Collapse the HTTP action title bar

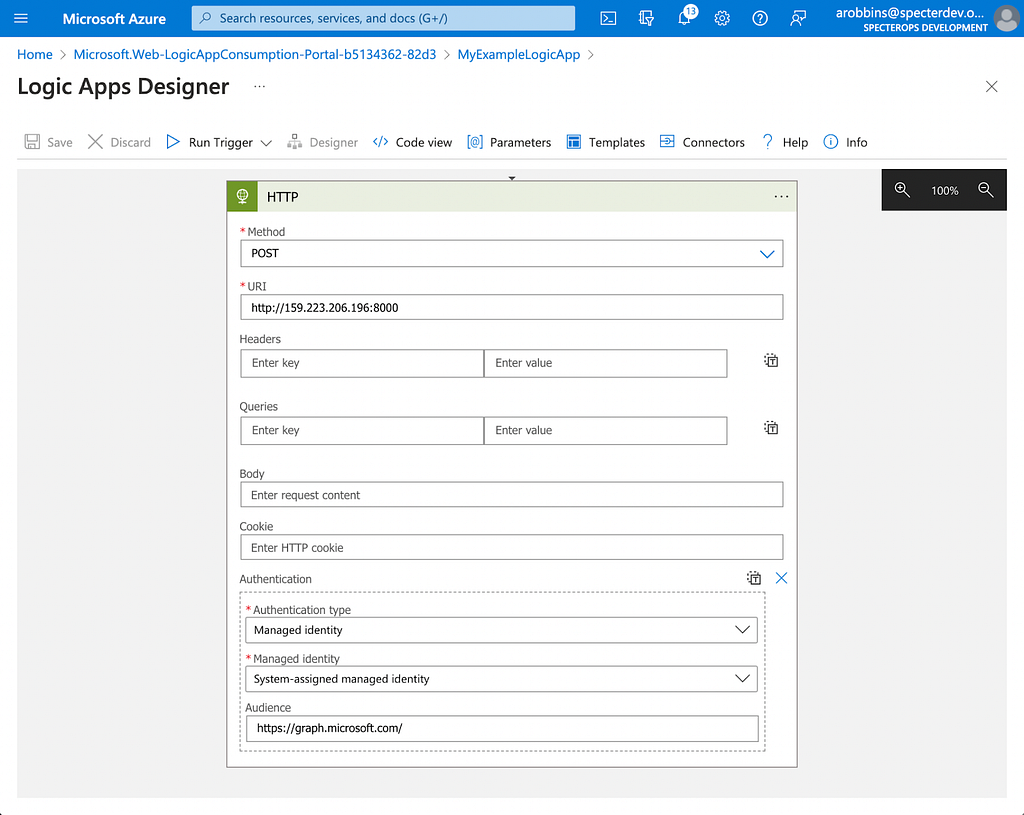pos(511,197)
